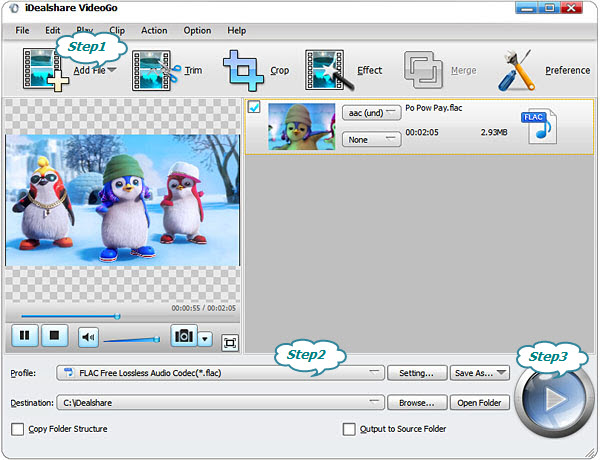This screenshot has width=600, height=460.
Task: Select the Po Pow Pay.flac filename text
Action: pyautogui.click(x=434, y=108)
